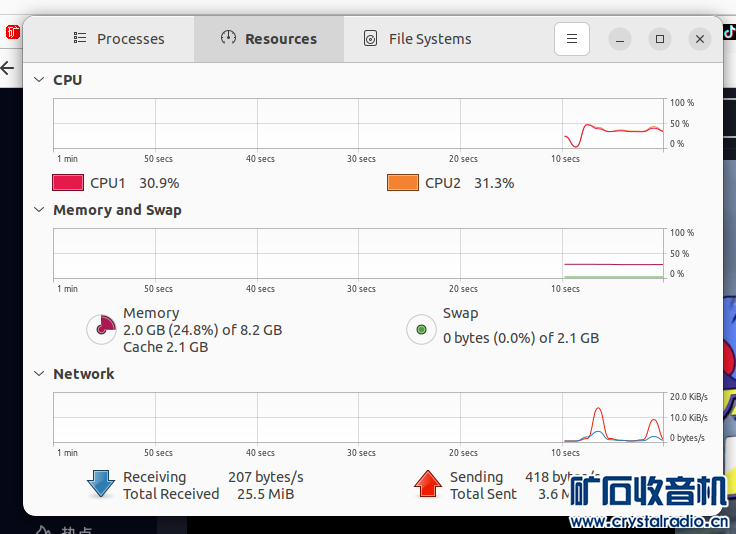Click the 207 bytes/s receiving rate
This screenshot has height=534, width=736.
click(266, 477)
